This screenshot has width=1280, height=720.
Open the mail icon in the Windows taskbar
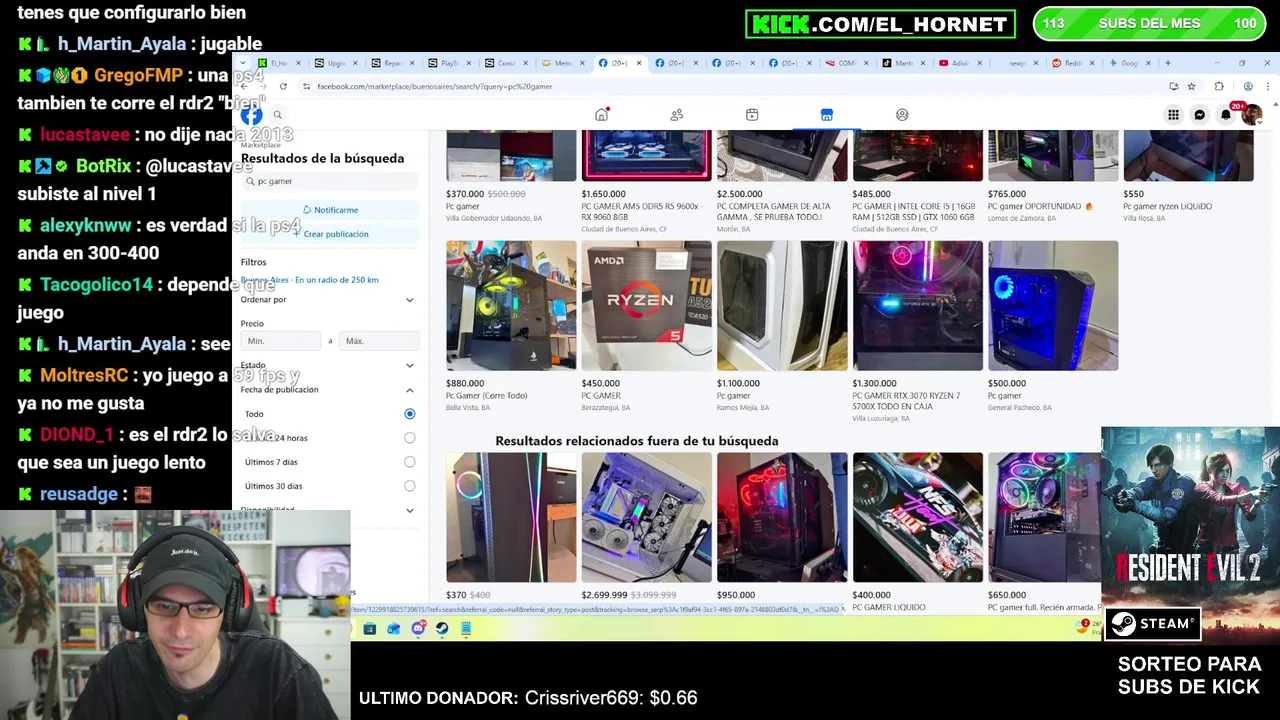394,629
